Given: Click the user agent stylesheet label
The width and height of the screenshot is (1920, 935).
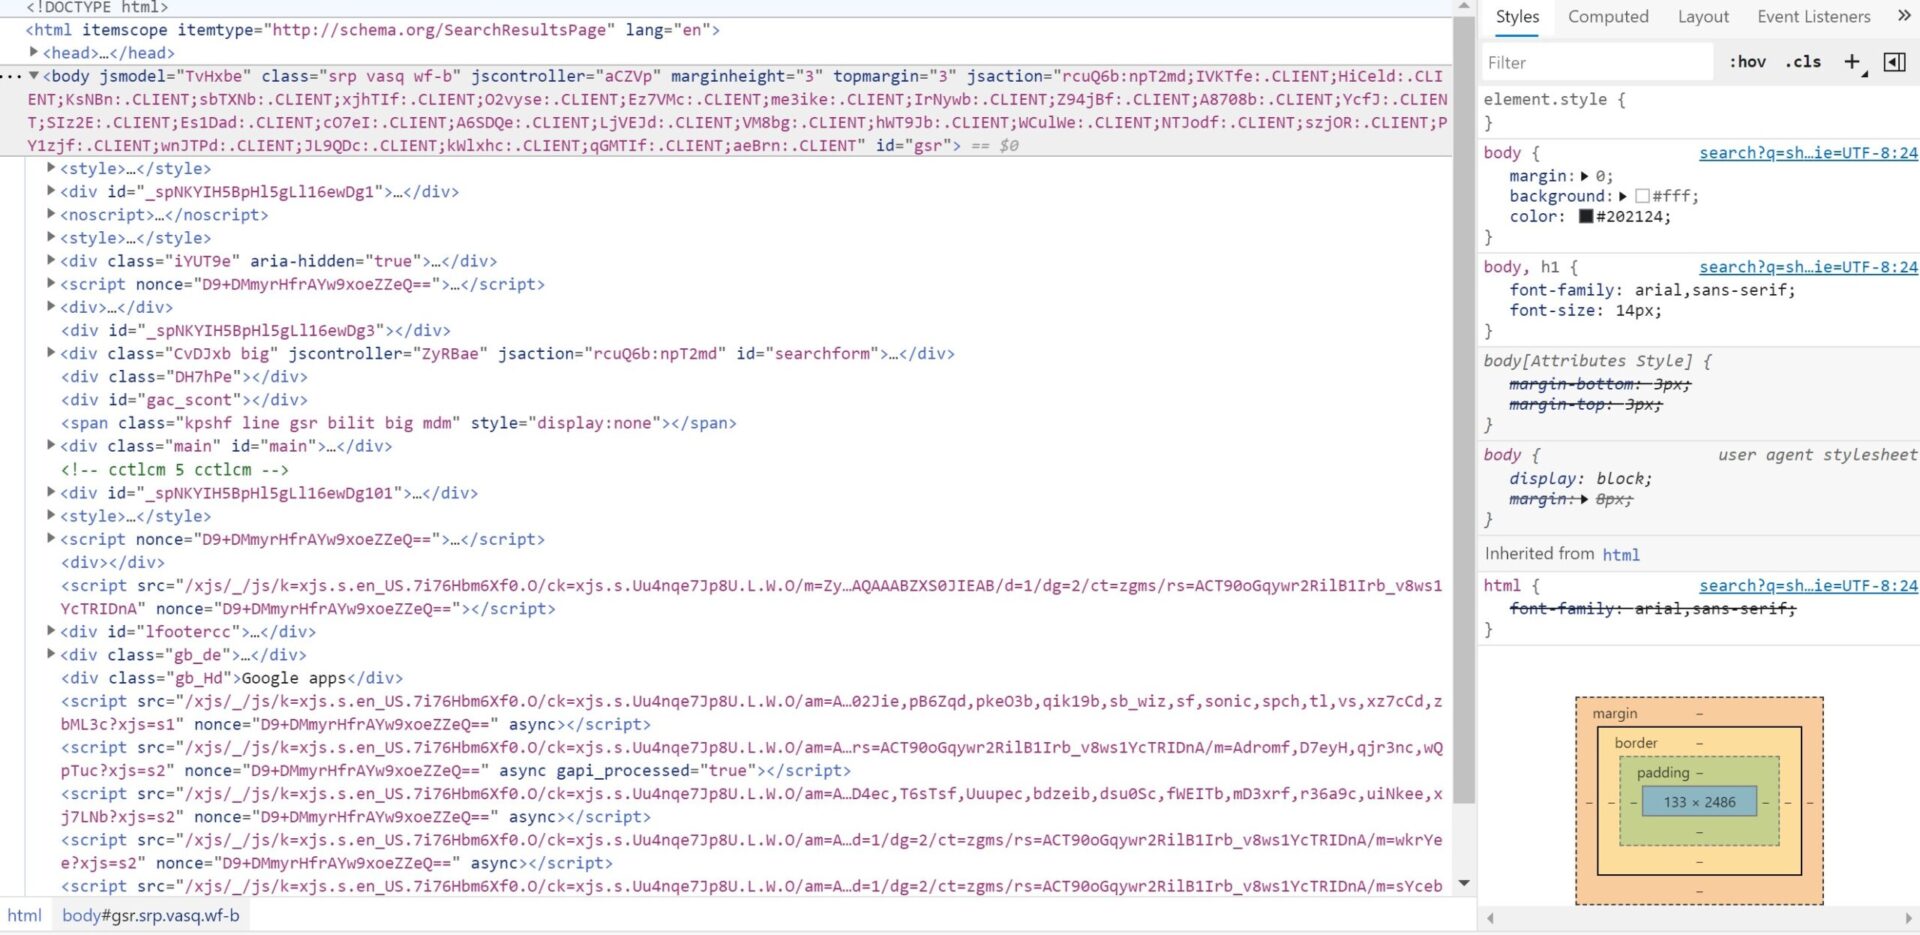Looking at the screenshot, I should [x=1817, y=455].
